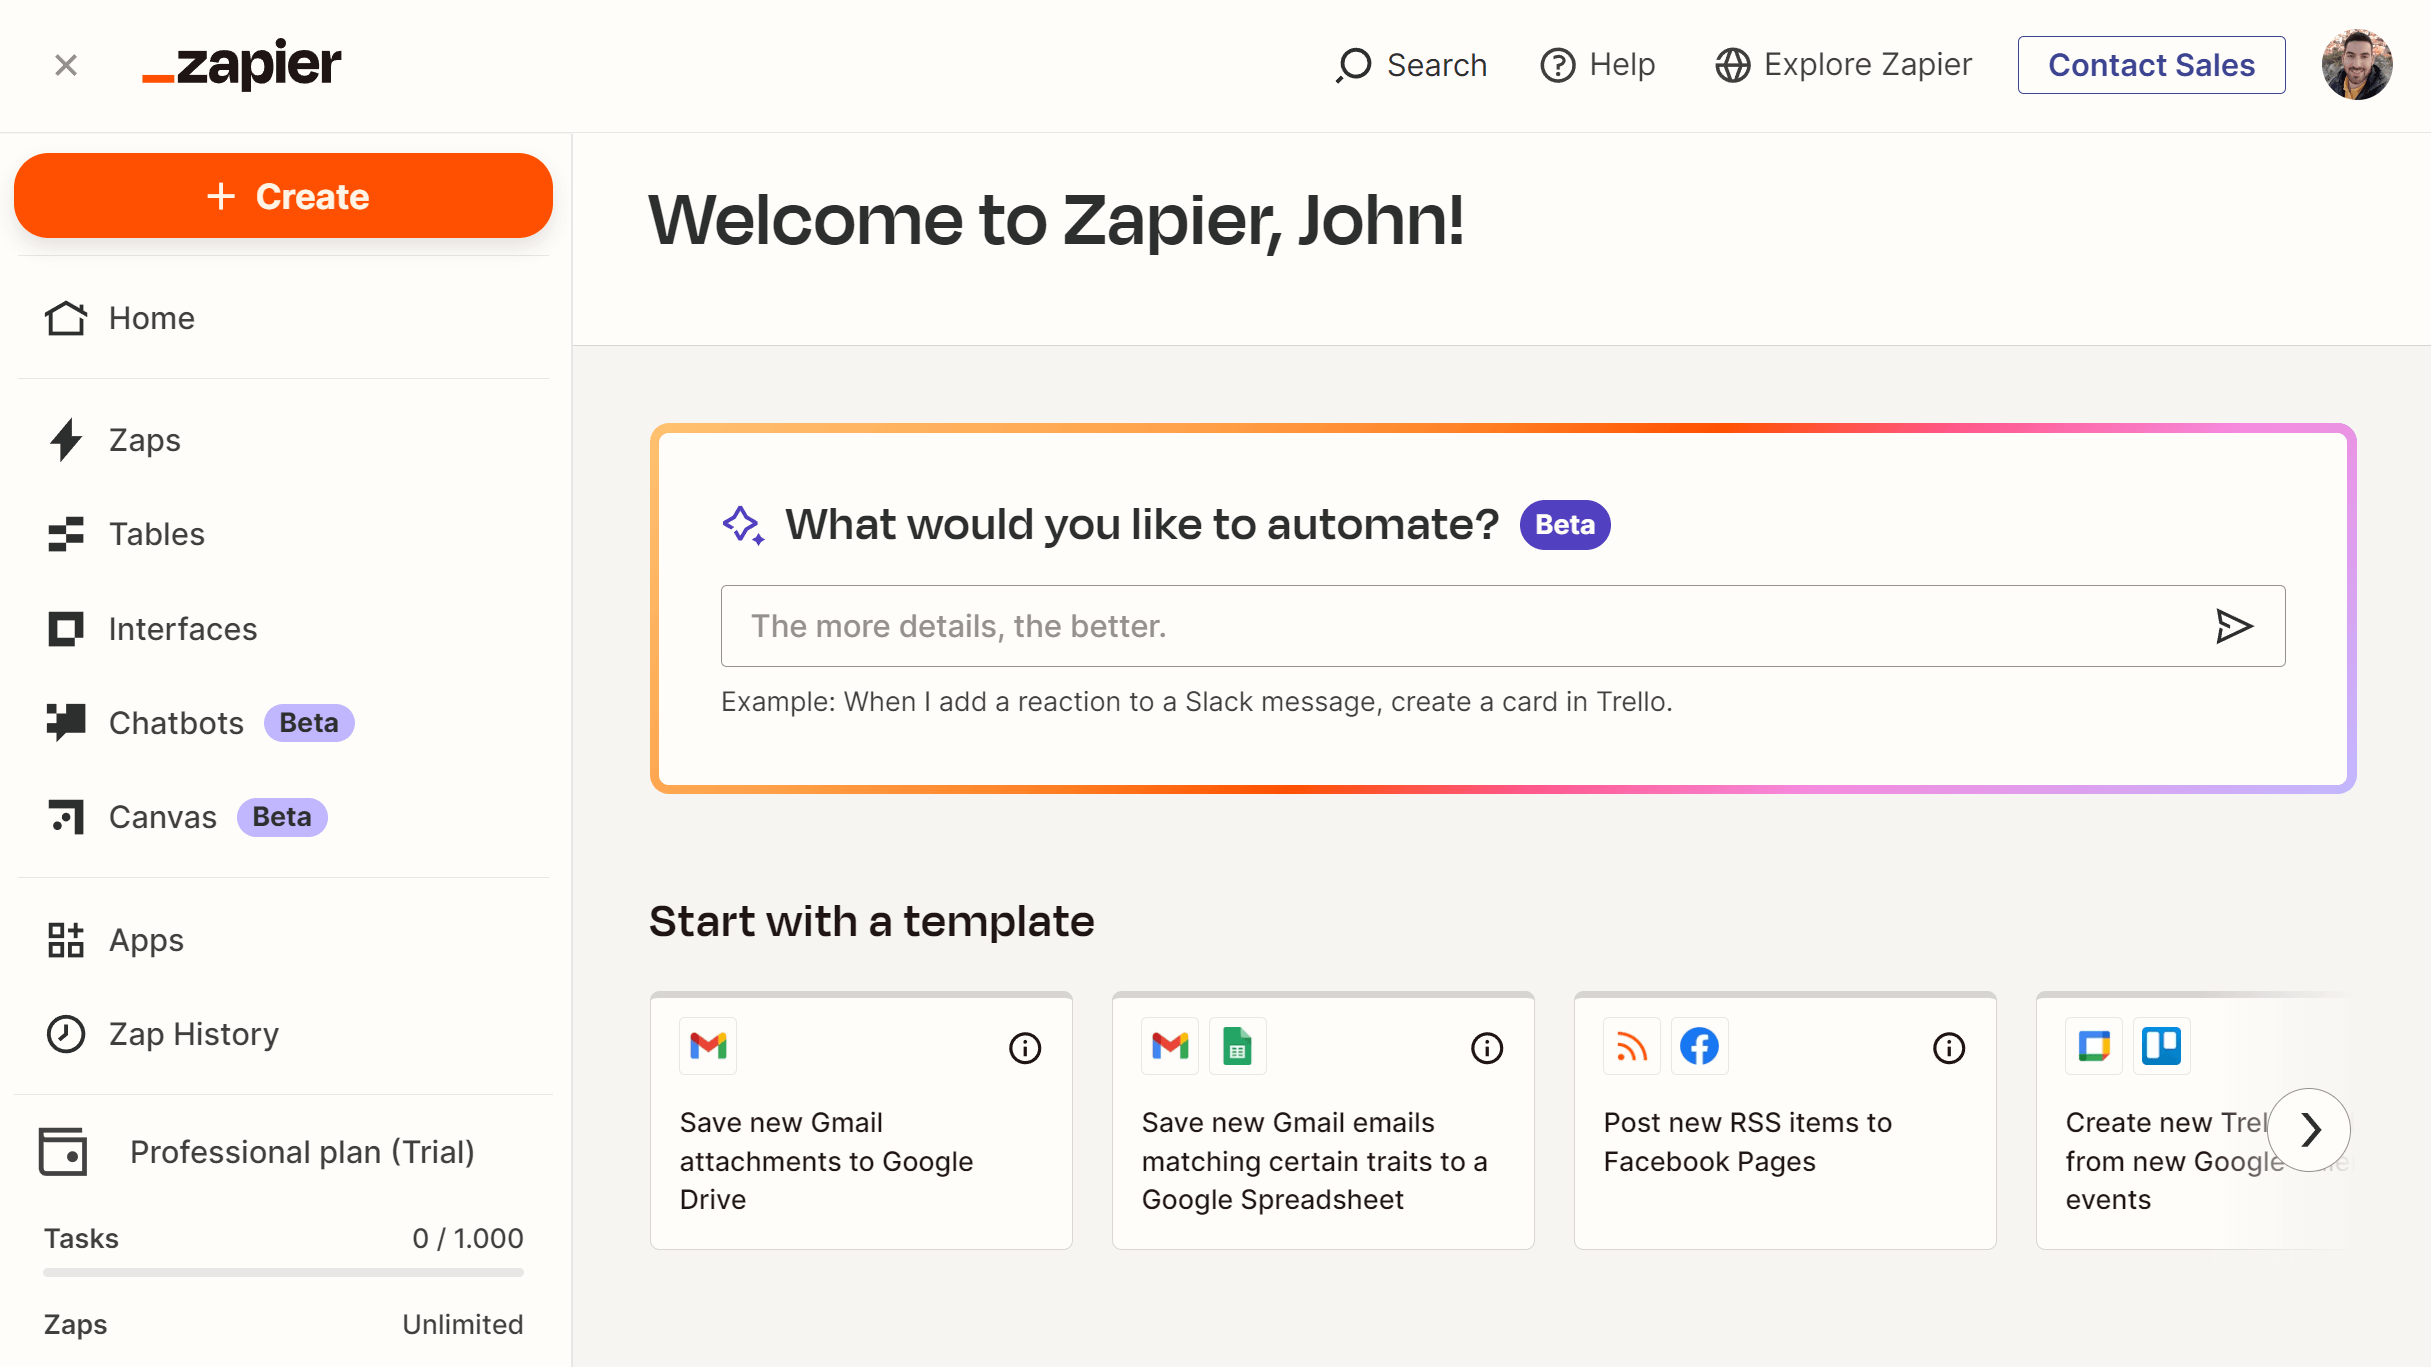
Task: Click the Google Sheets icon on template card
Action: (1238, 1046)
